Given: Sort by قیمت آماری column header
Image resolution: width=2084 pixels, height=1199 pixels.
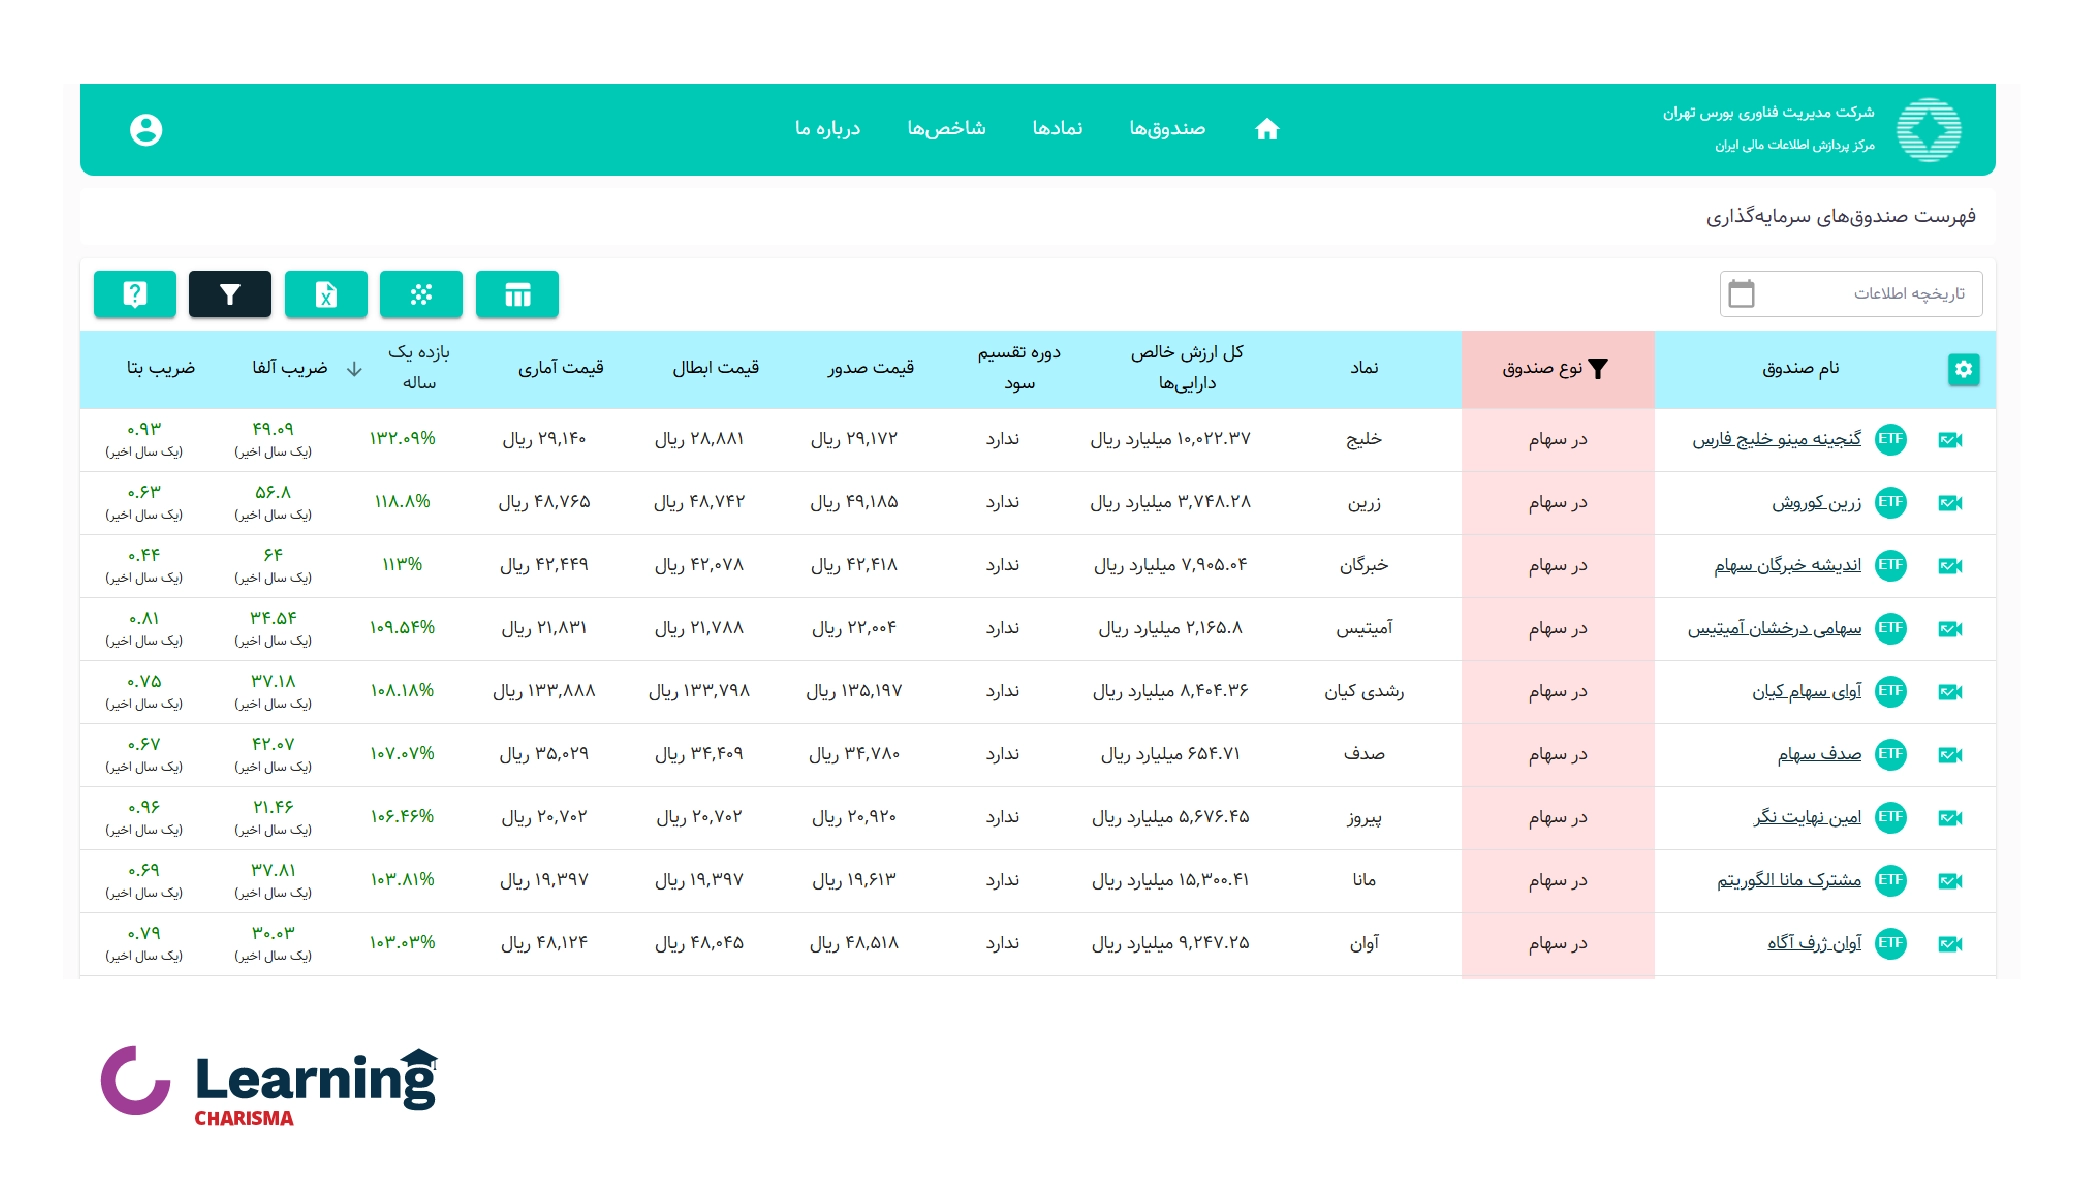Looking at the screenshot, I should click(560, 368).
